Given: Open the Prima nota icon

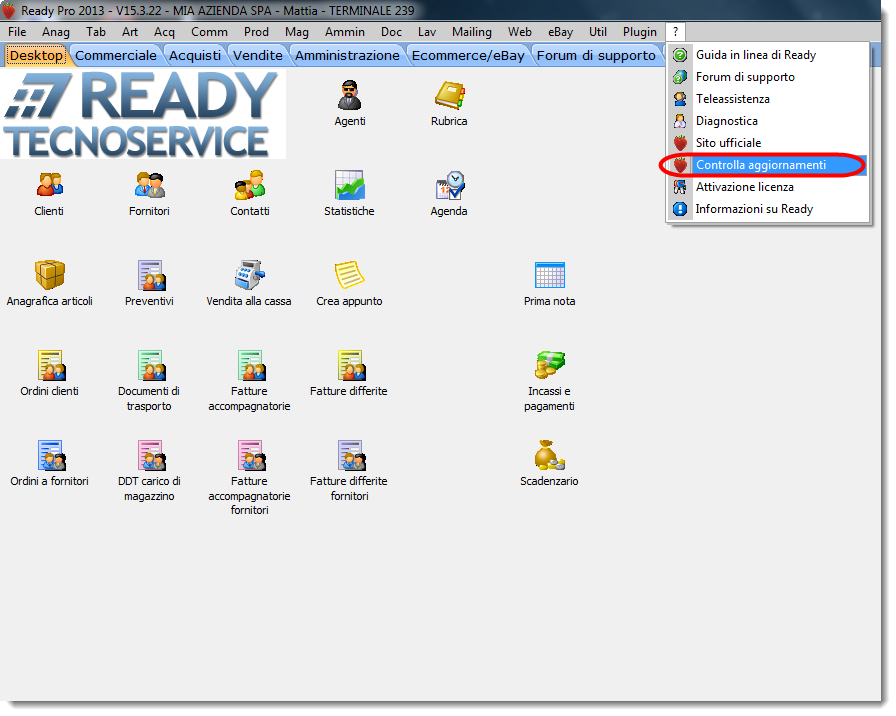Looking at the screenshot, I should [x=550, y=275].
